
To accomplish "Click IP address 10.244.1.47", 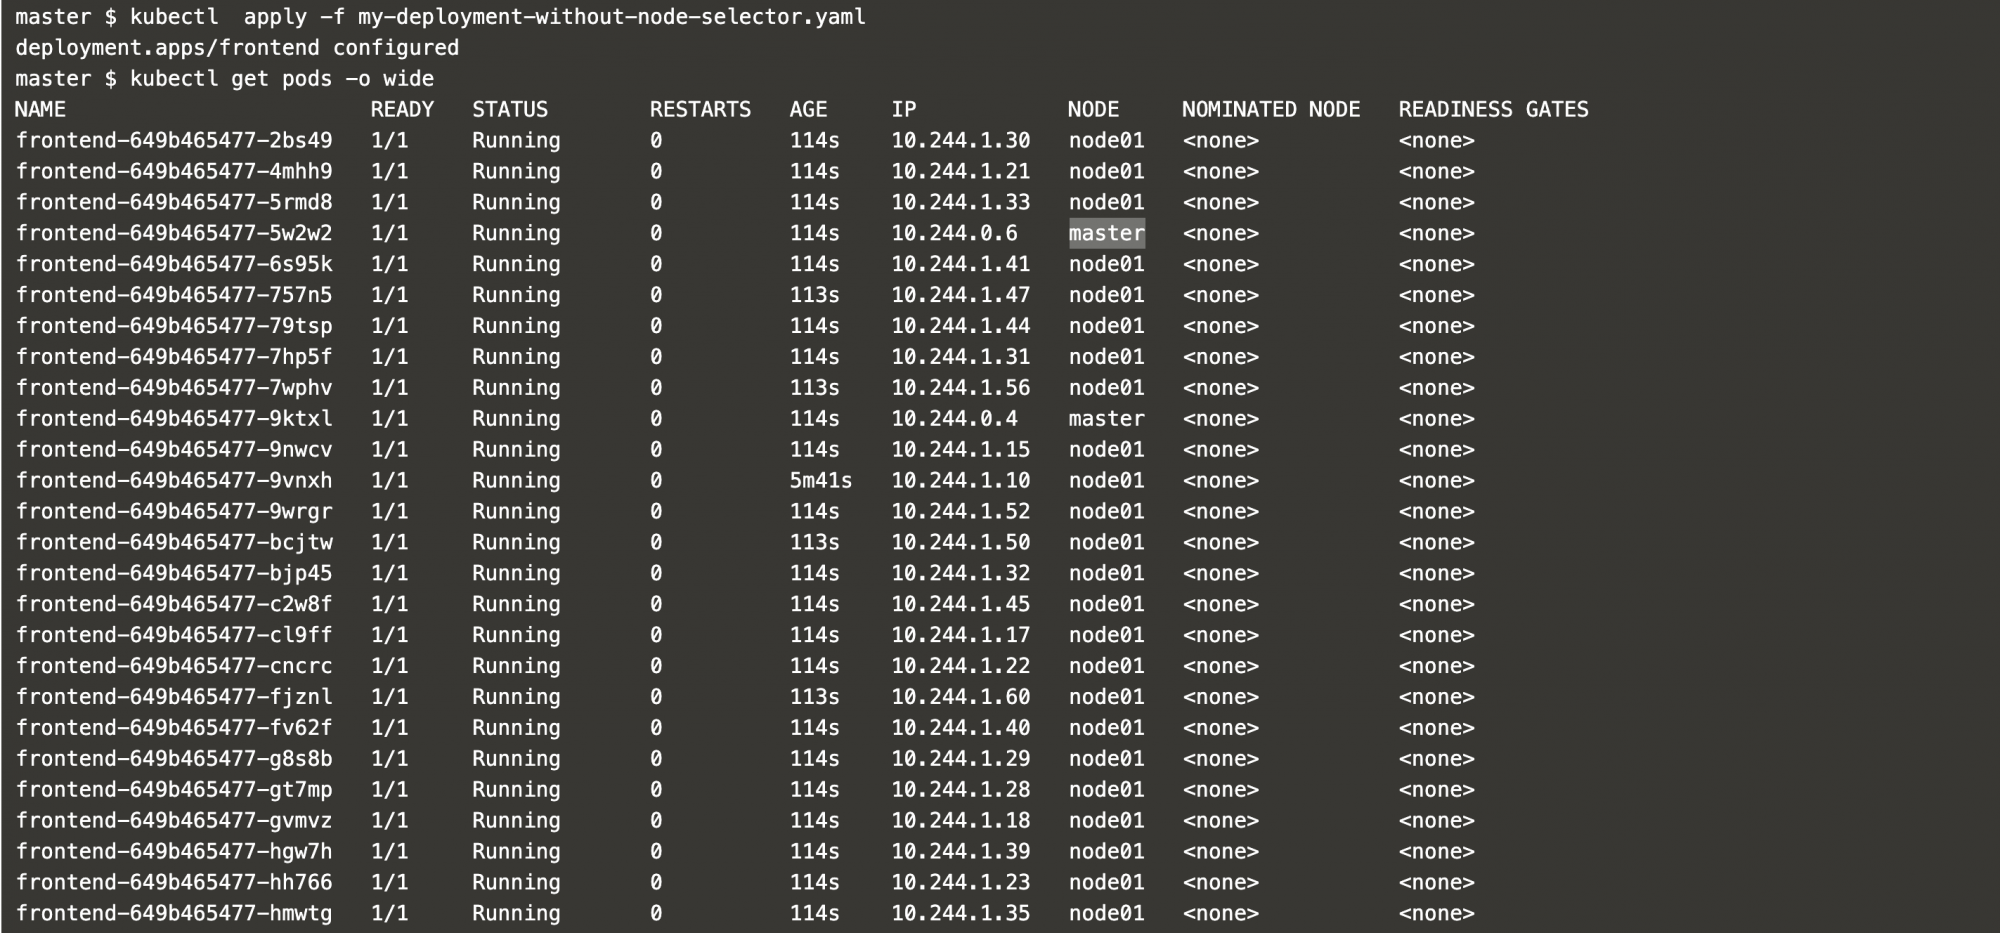I will pos(961,296).
